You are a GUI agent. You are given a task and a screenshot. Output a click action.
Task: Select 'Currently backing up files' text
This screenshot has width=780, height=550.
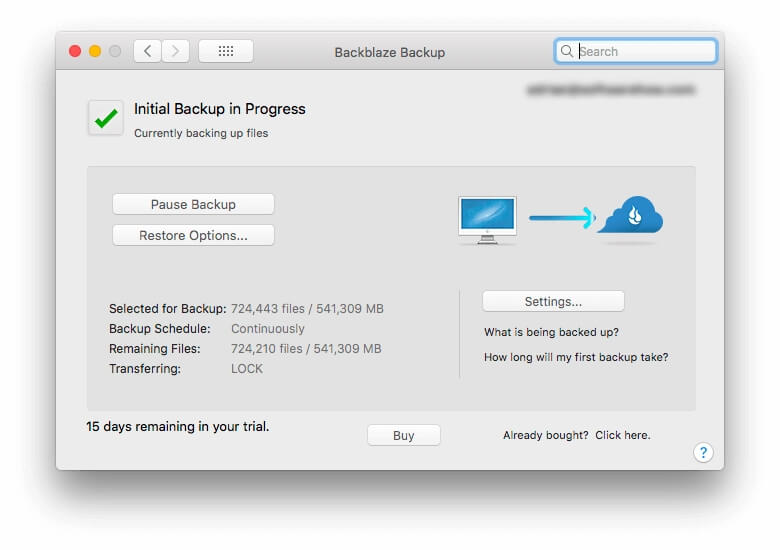tap(201, 133)
